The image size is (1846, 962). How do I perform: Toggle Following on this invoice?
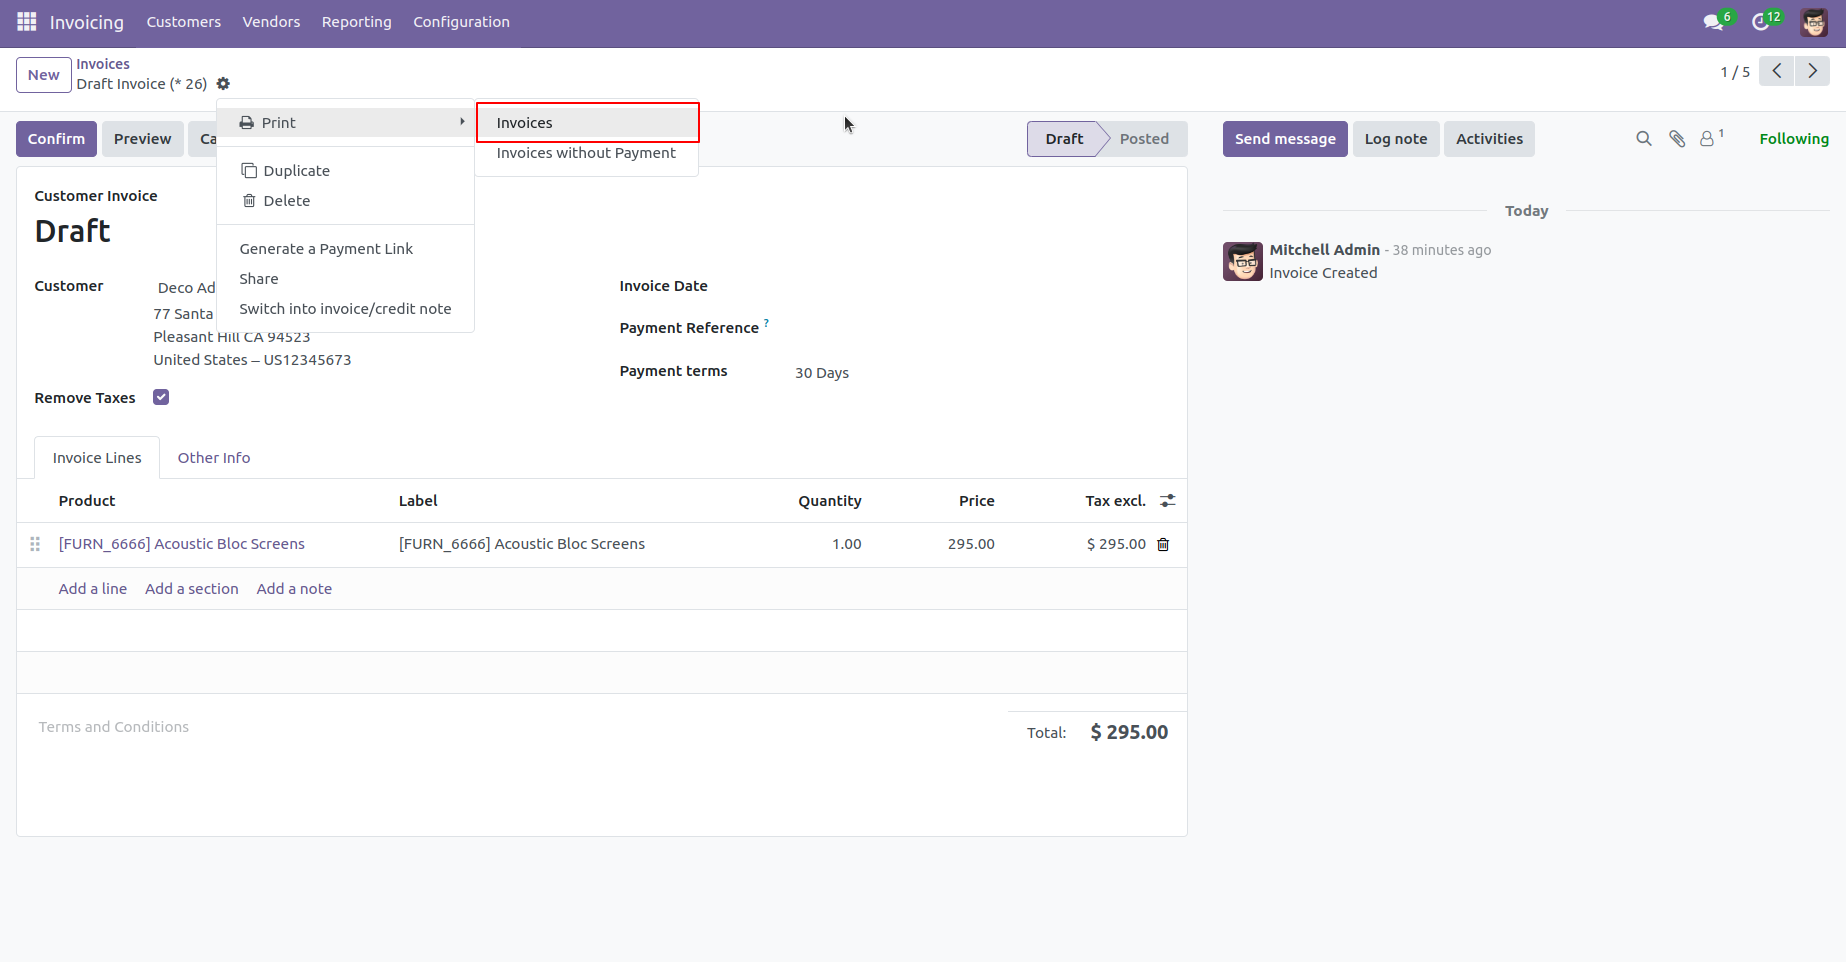(x=1793, y=138)
